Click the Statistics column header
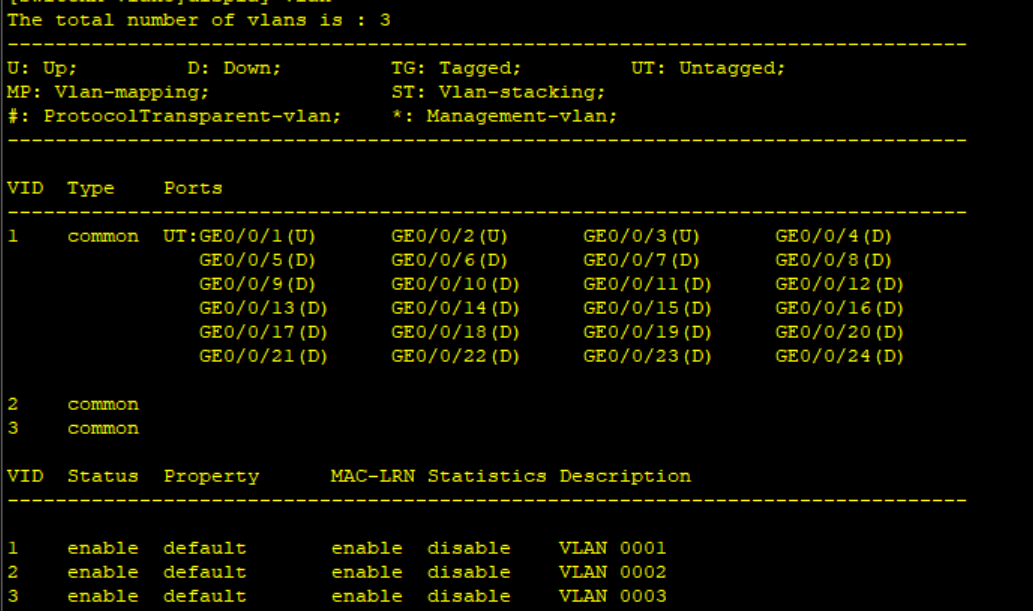This screenshot has height=611, width=1033. click(x=487, y=476)
